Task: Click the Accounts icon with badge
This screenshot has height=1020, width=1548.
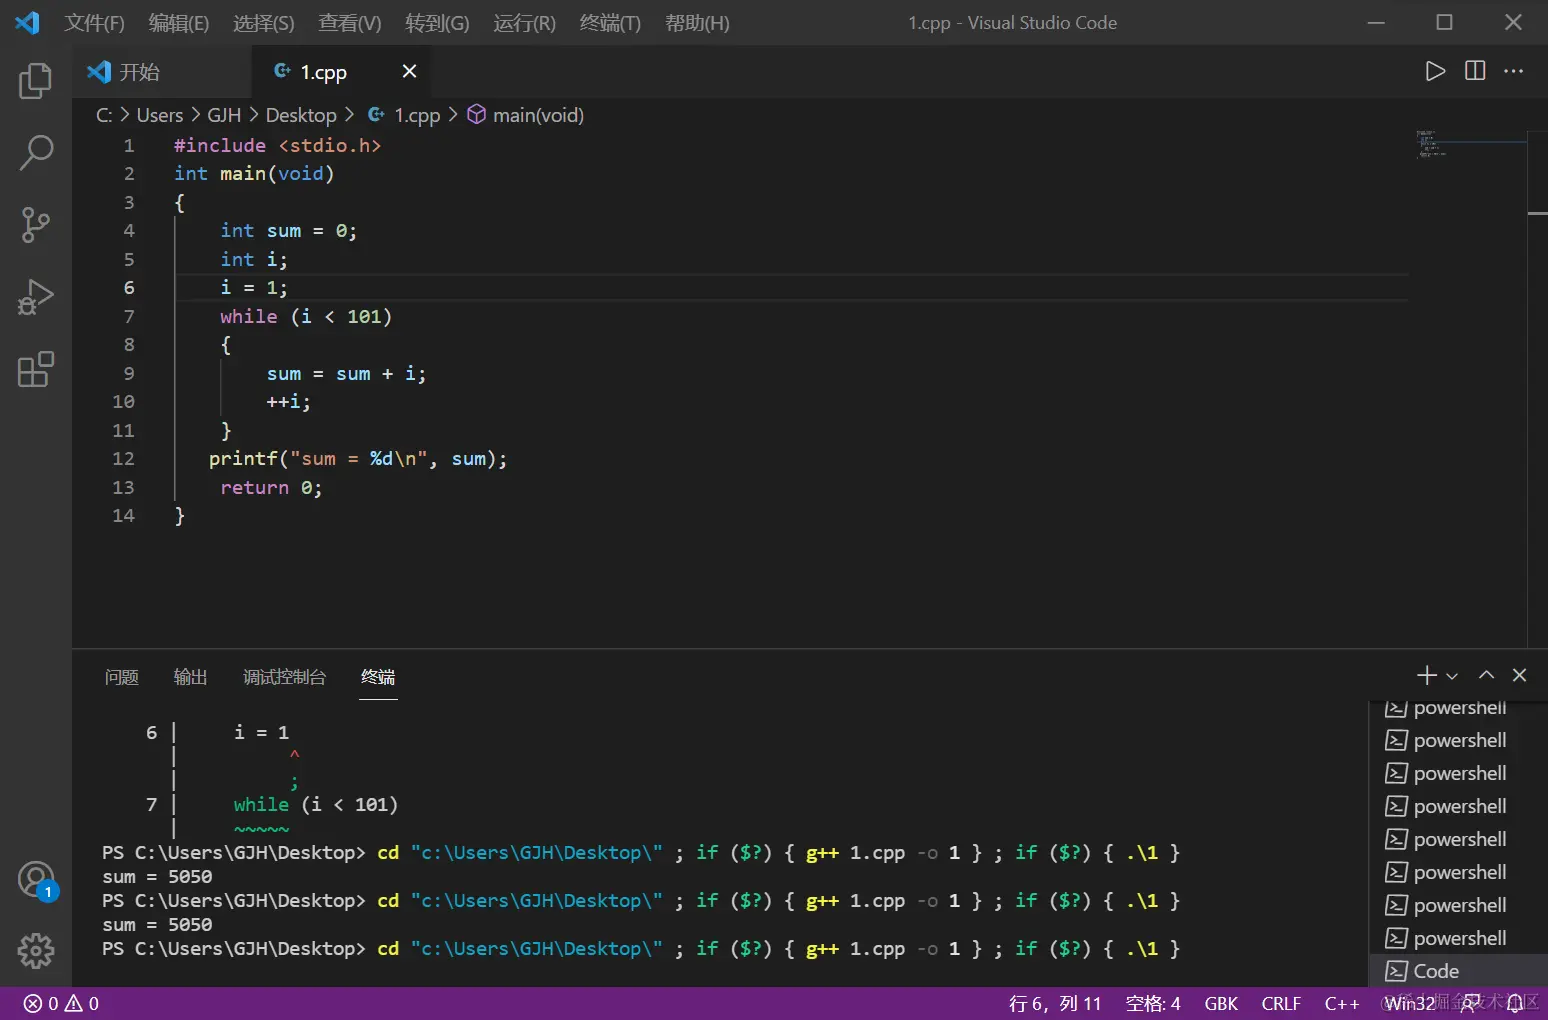Action: pyautogui.click(x=36, y=880)
